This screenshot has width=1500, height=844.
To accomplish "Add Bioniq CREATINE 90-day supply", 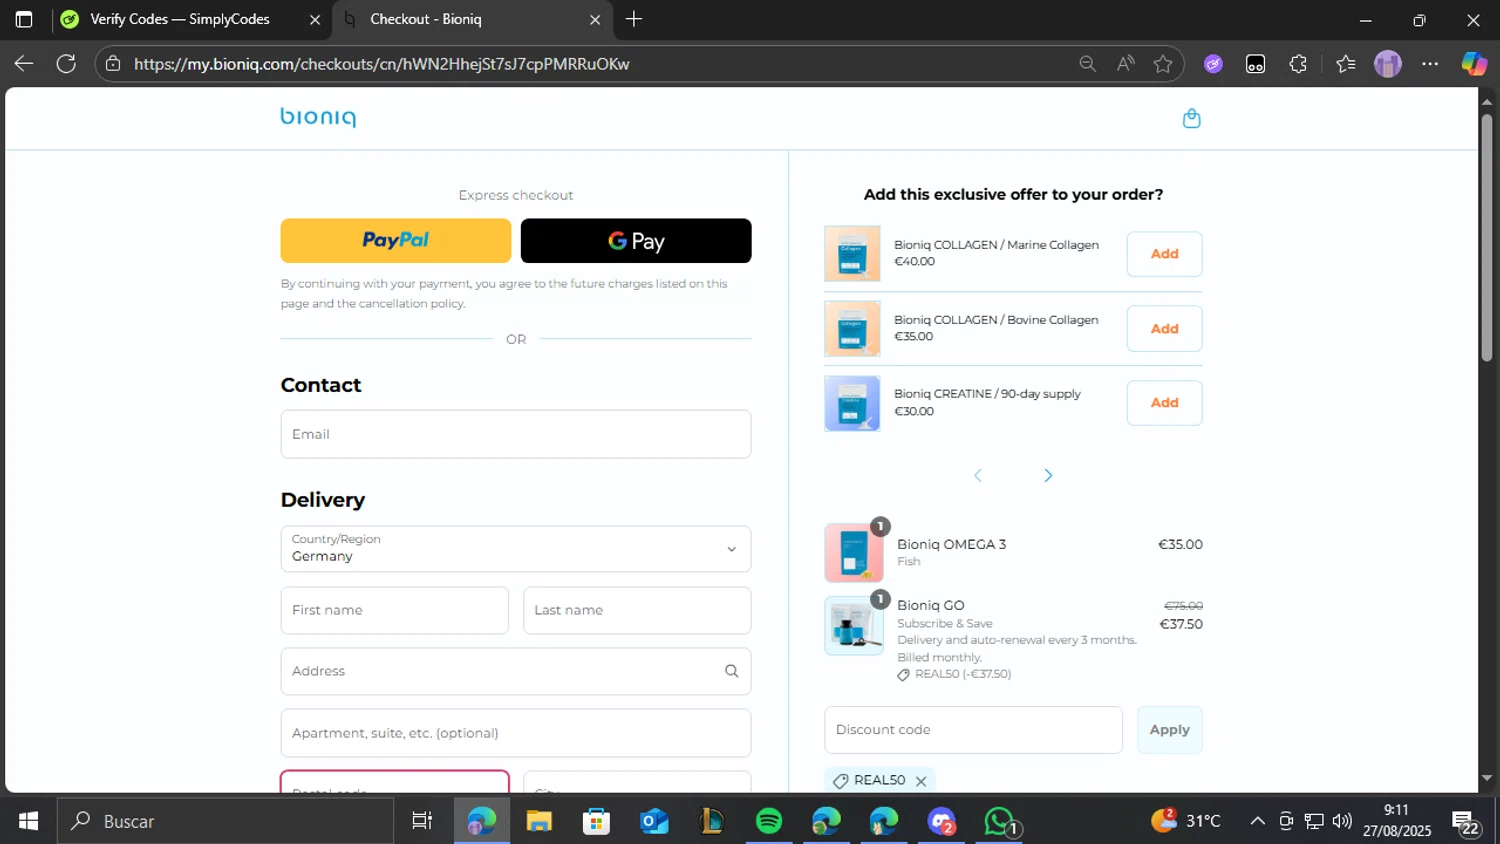I will tap(1164, 403).
